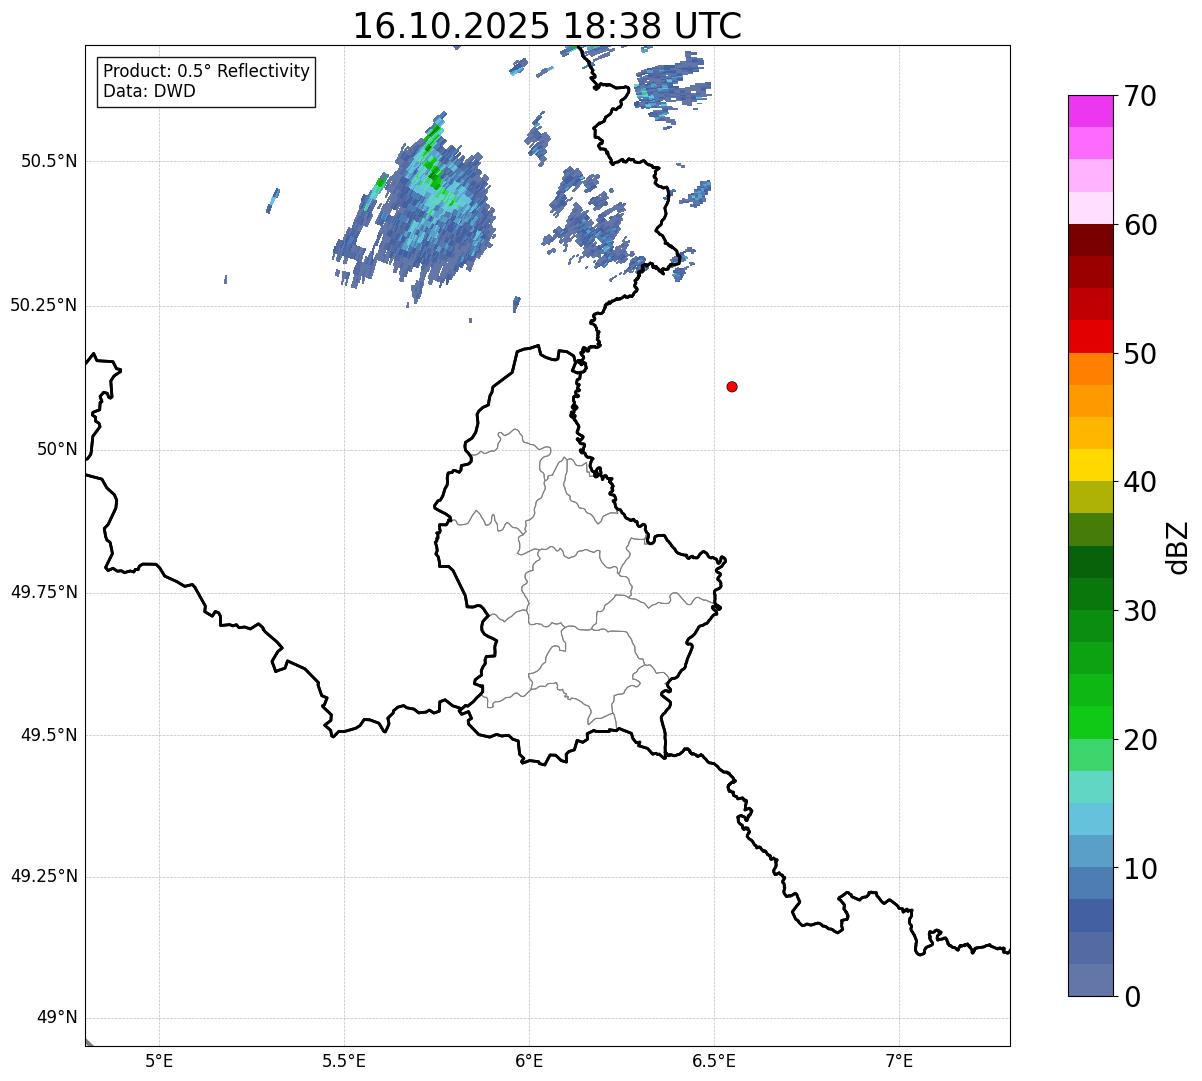Click the latitude label '50°N'

58,449
